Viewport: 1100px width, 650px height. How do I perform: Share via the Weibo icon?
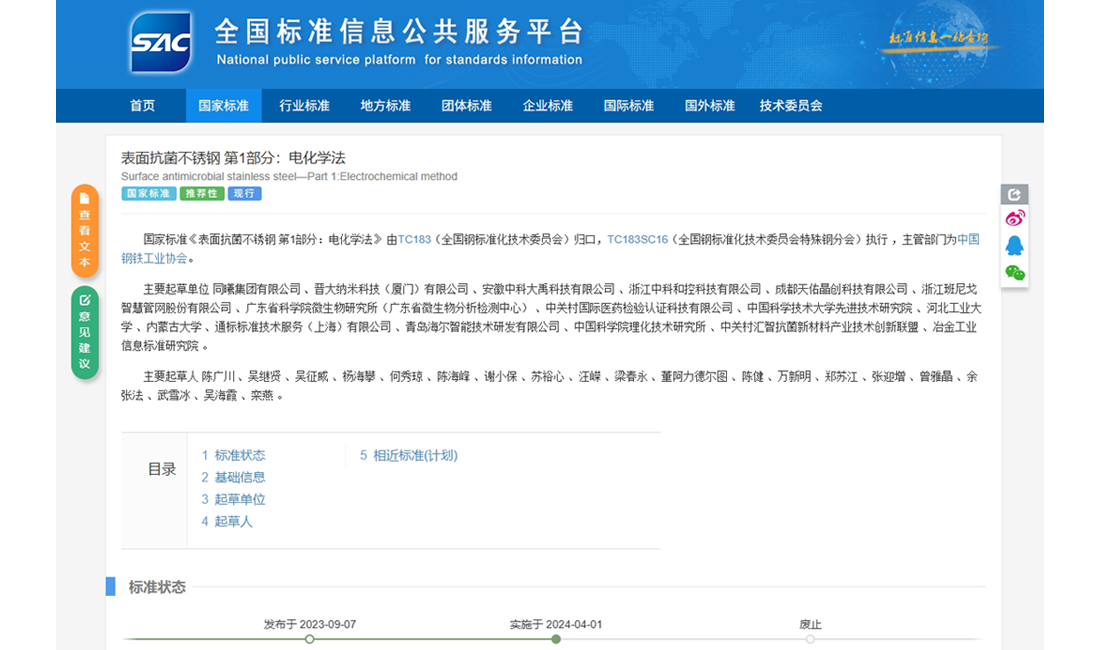[x=1014, y=218]
